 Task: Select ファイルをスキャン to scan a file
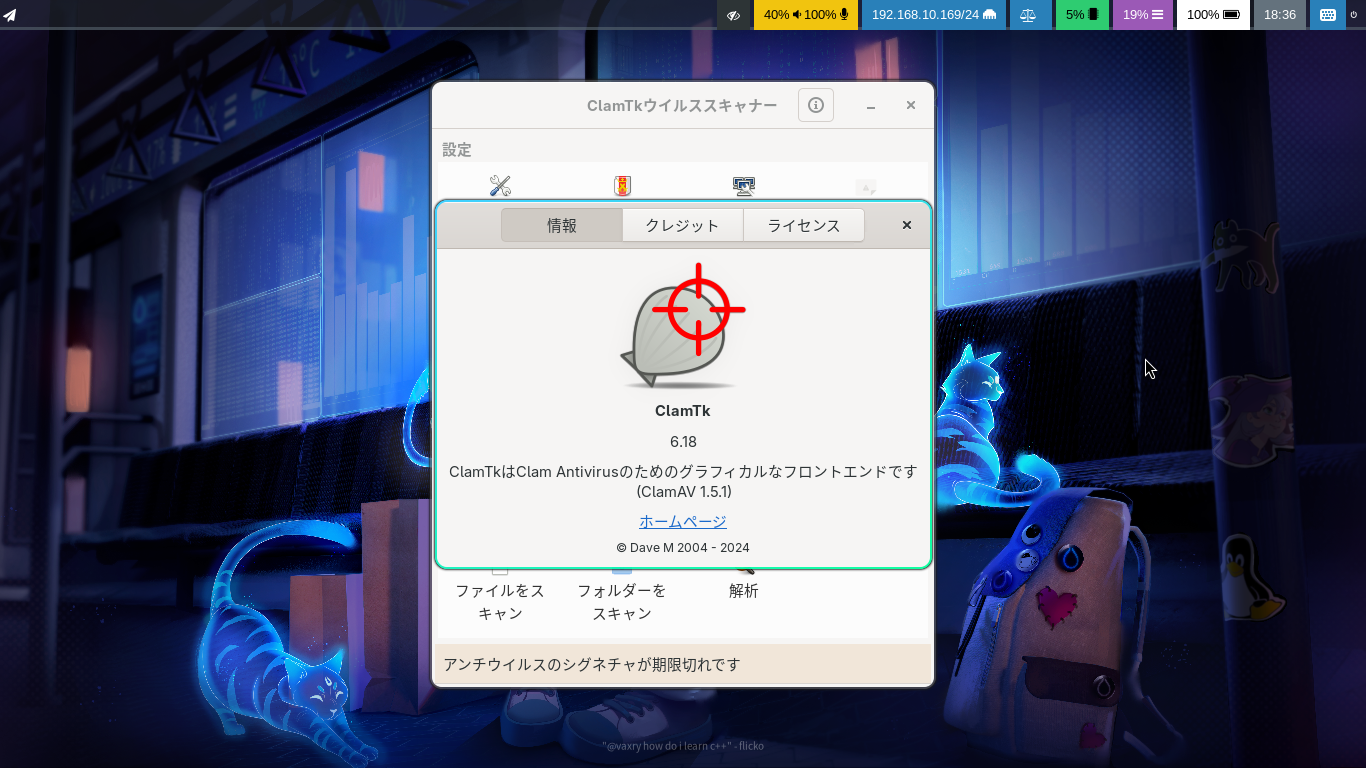click(500, 601)
